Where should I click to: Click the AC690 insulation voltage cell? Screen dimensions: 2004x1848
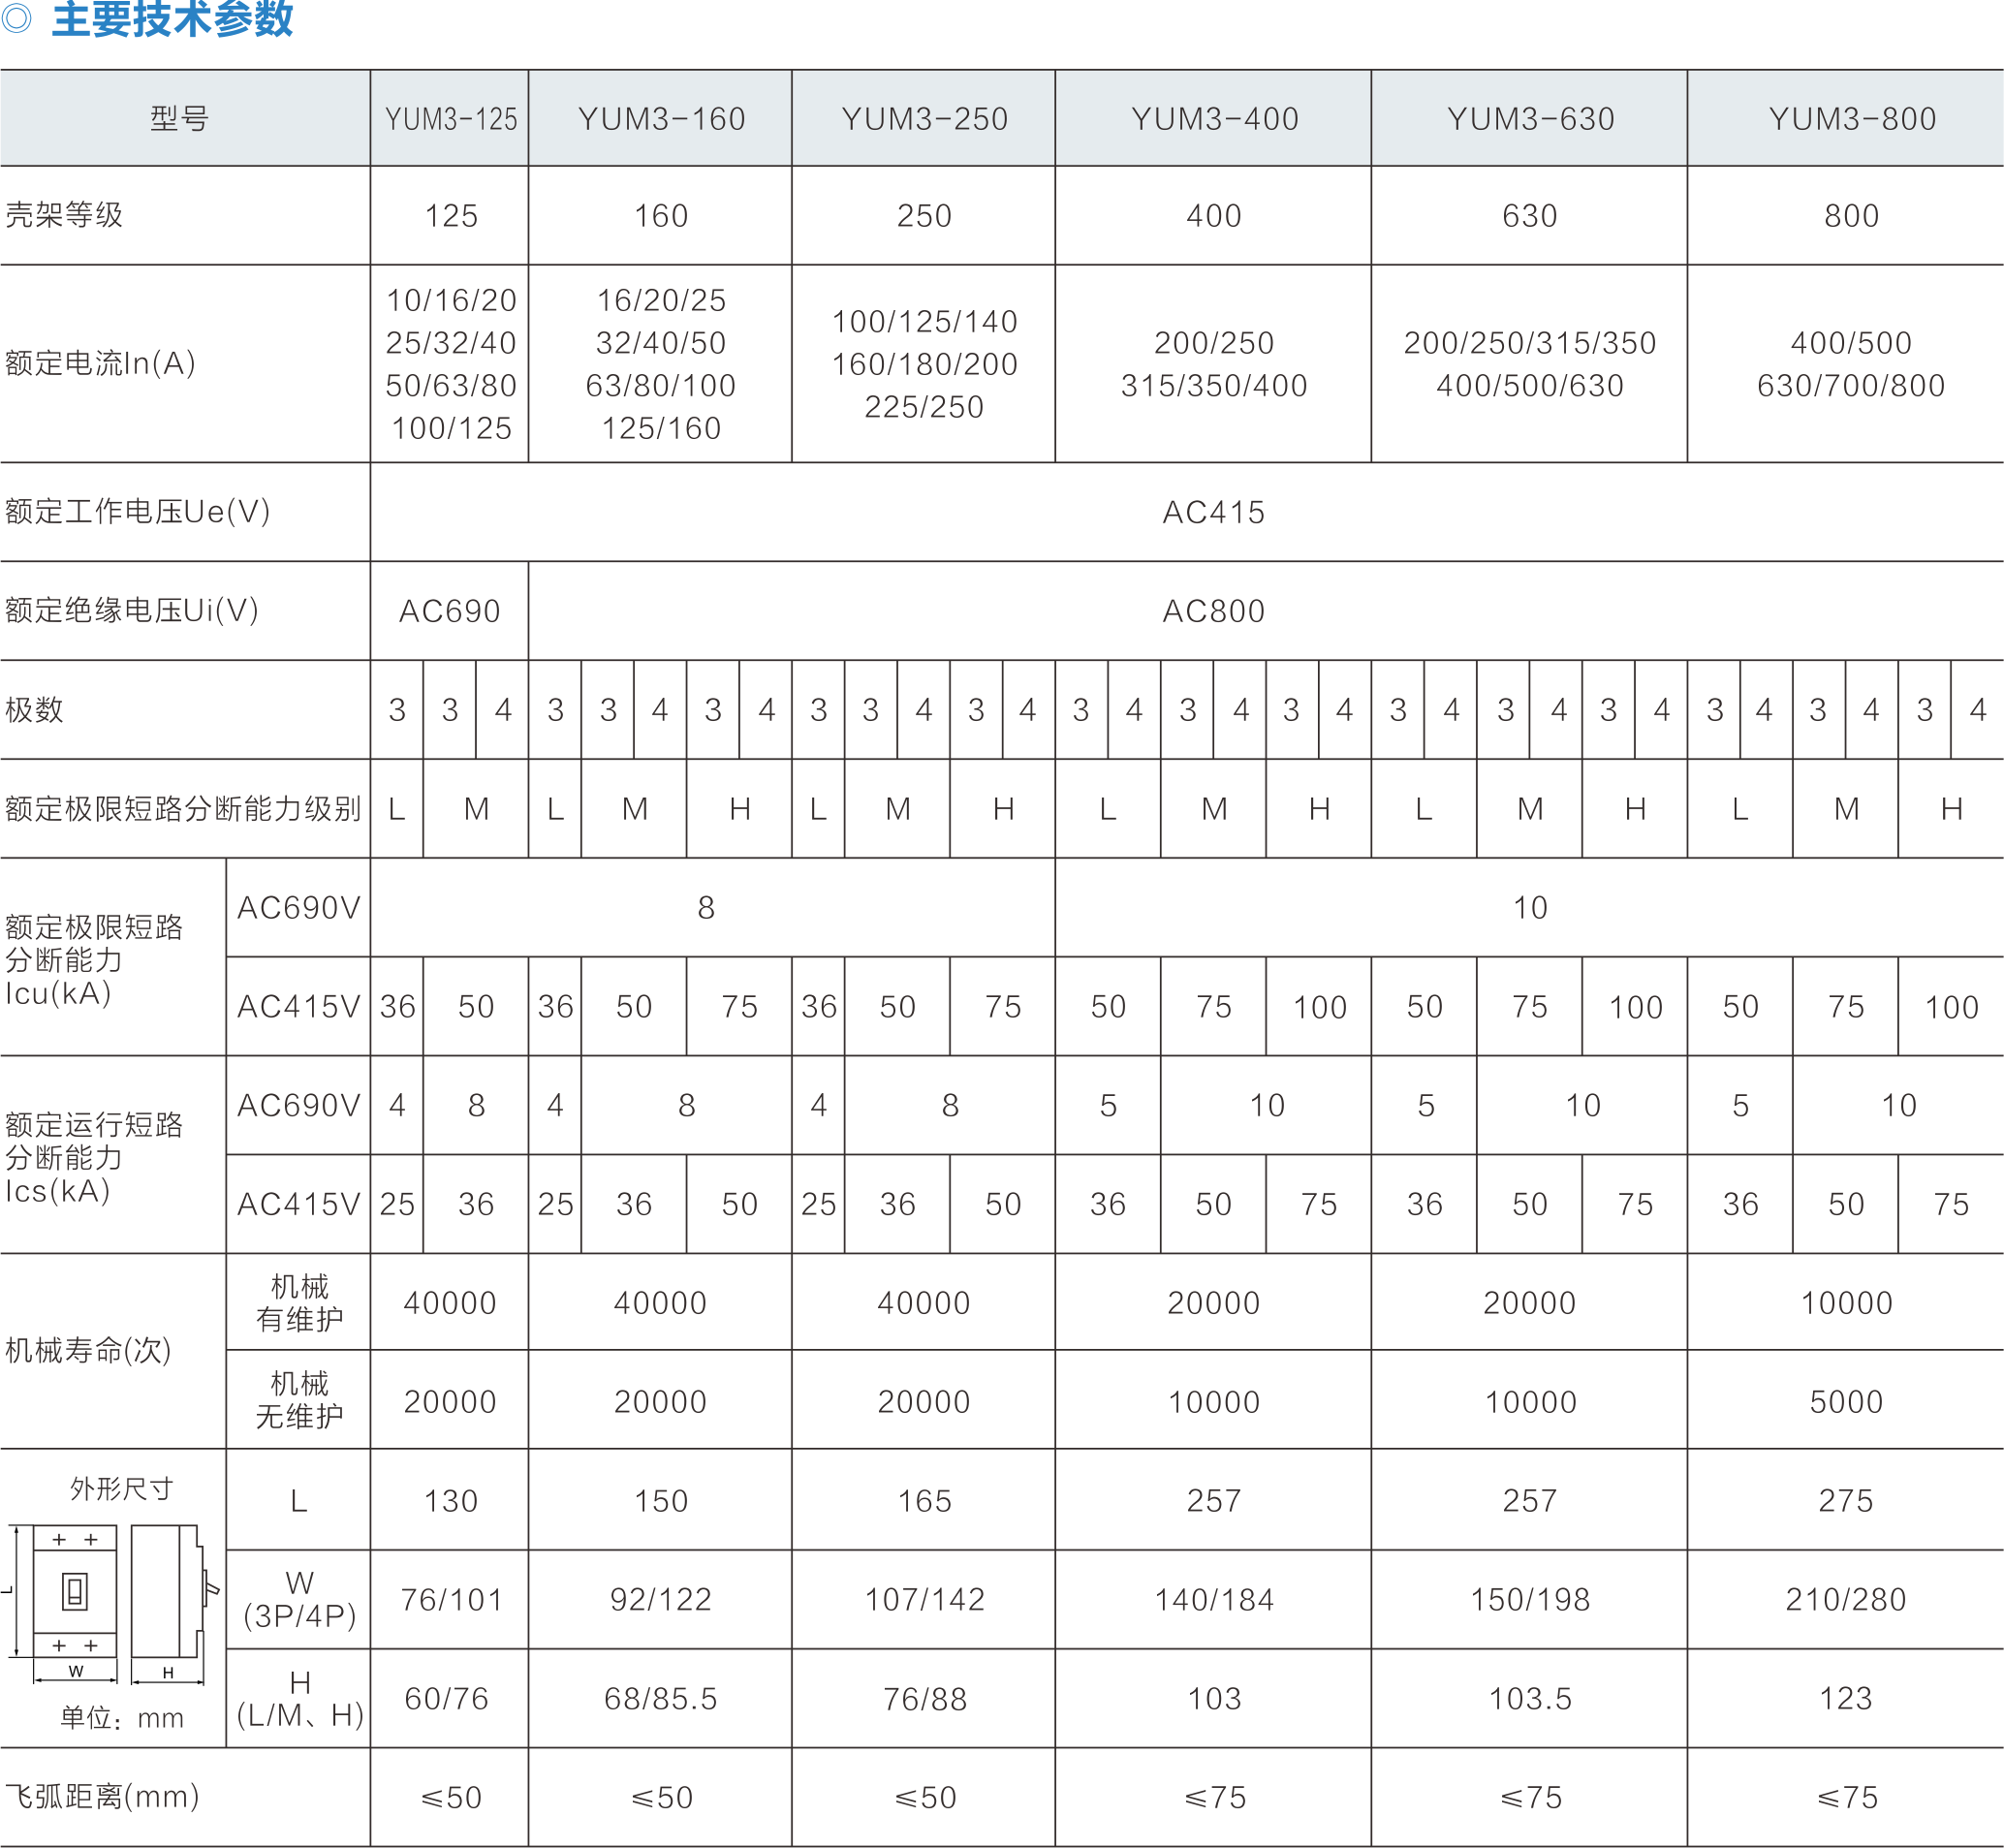pos(450,611)
